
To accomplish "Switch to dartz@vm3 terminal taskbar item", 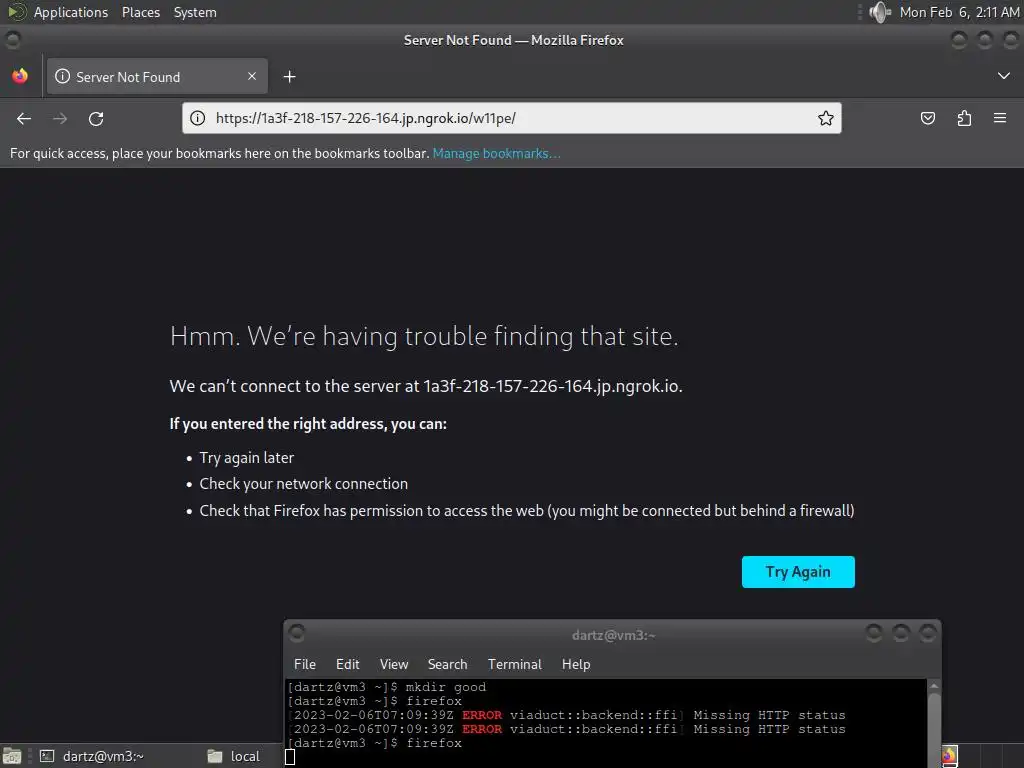I will click(x=91, y=756).
